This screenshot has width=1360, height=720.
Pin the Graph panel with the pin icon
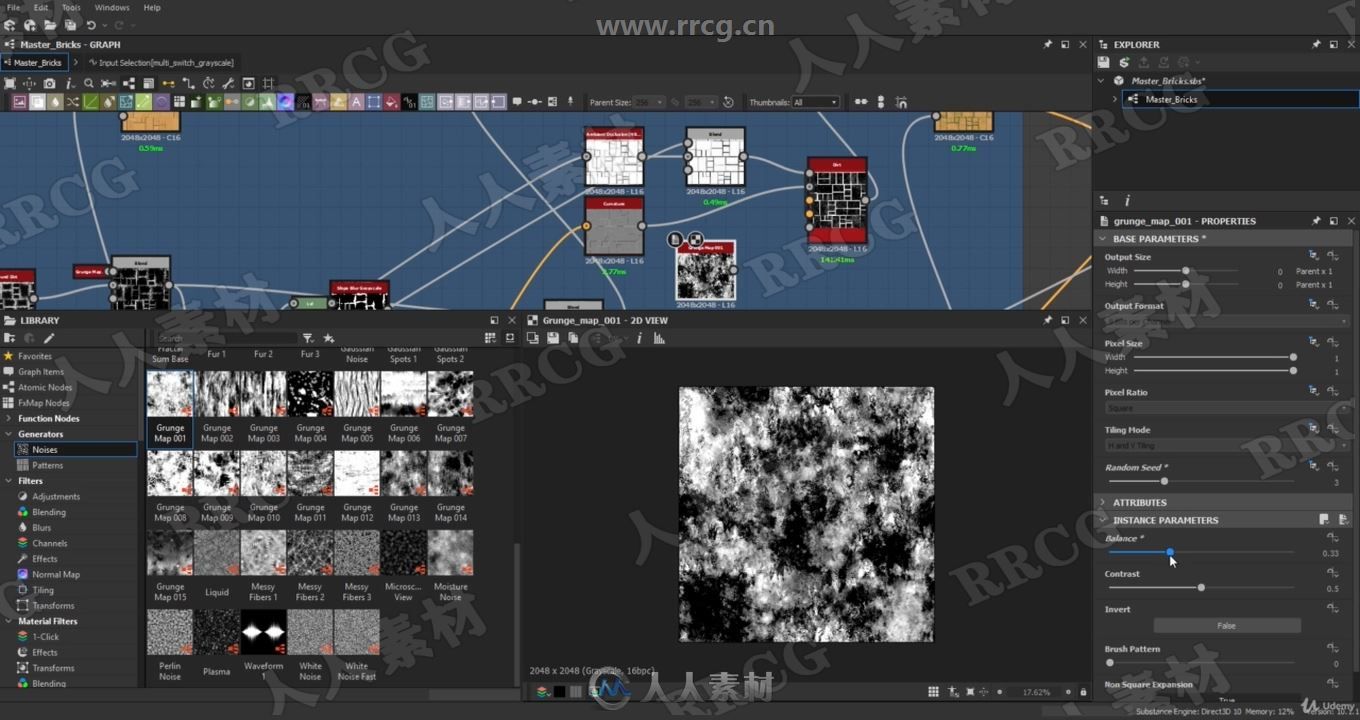tap(1047, 44)
